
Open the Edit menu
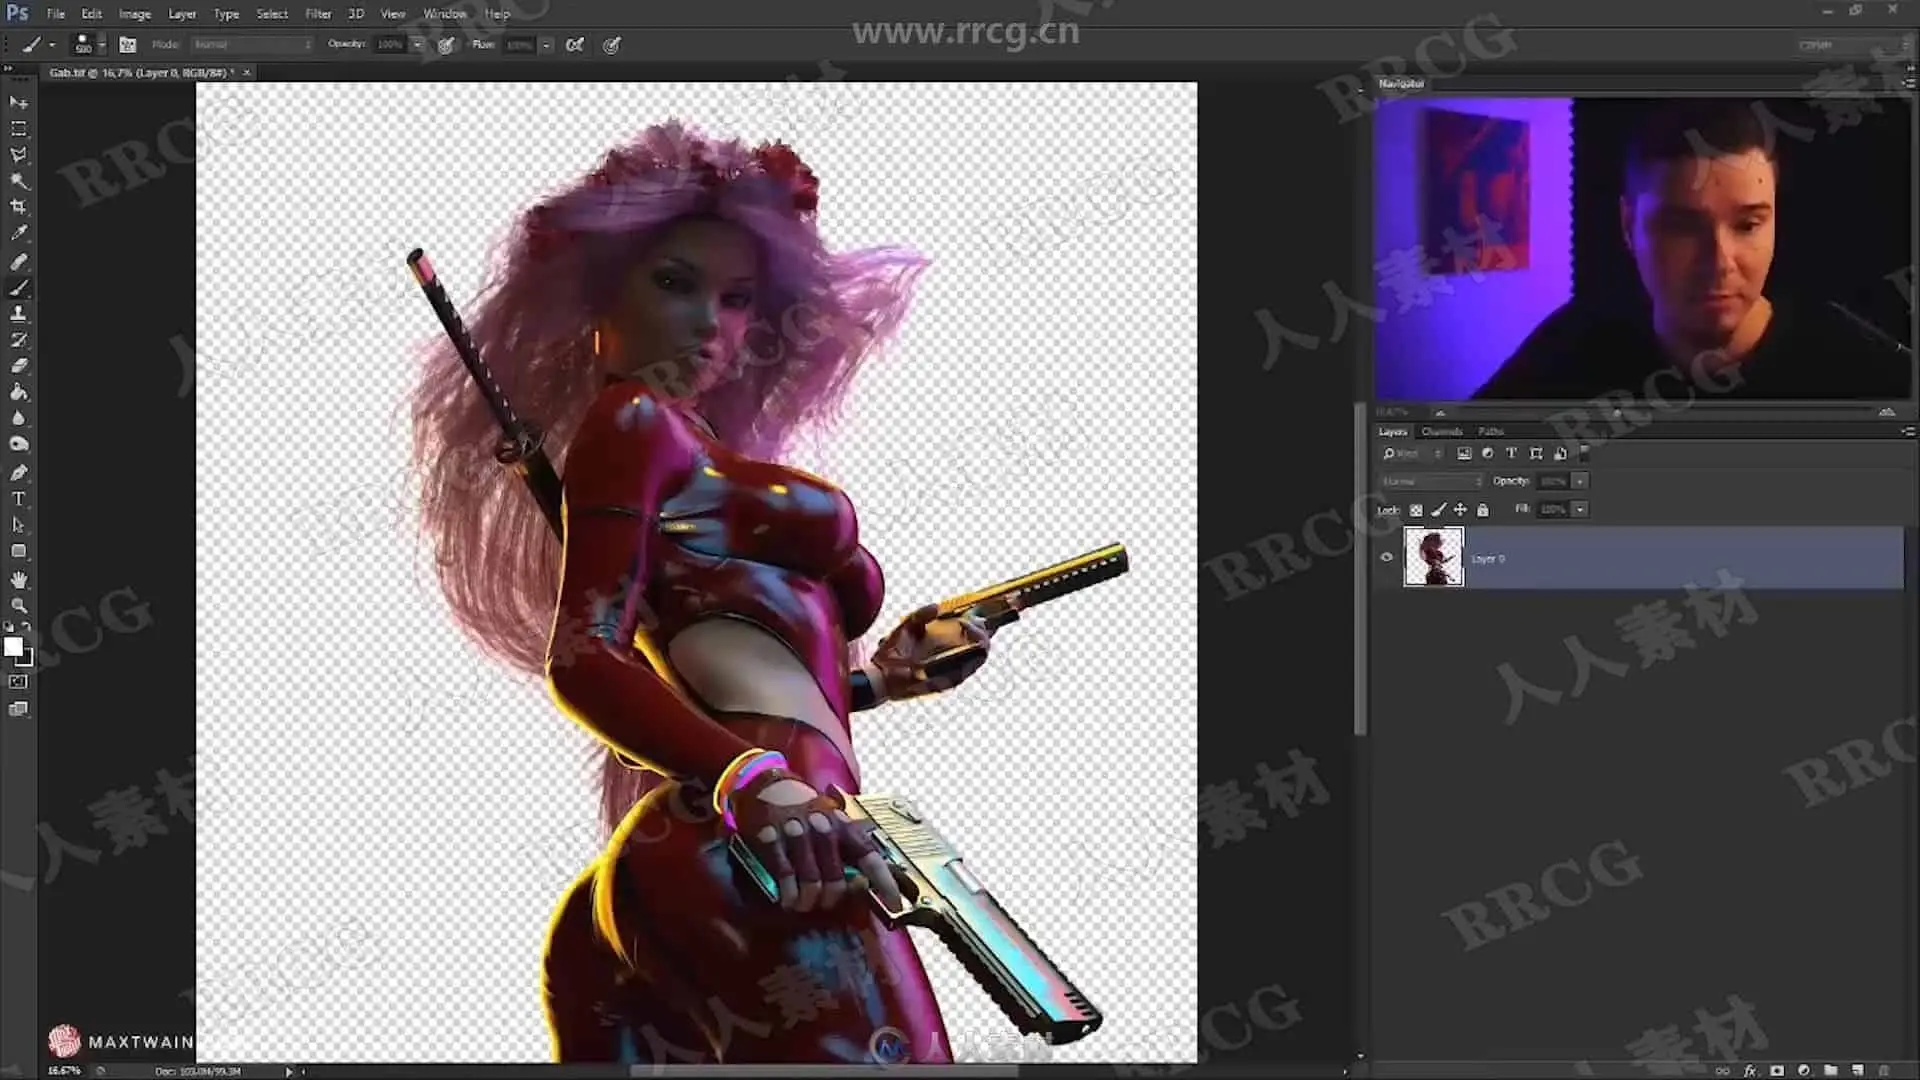click(91, 14)
